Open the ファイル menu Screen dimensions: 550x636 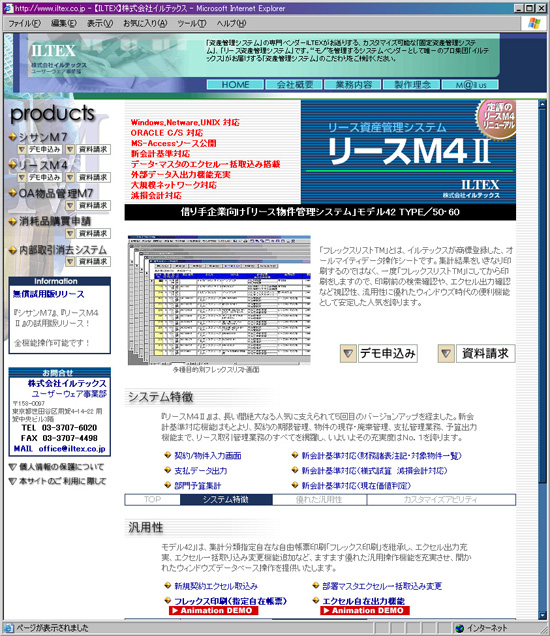[24, 24]
